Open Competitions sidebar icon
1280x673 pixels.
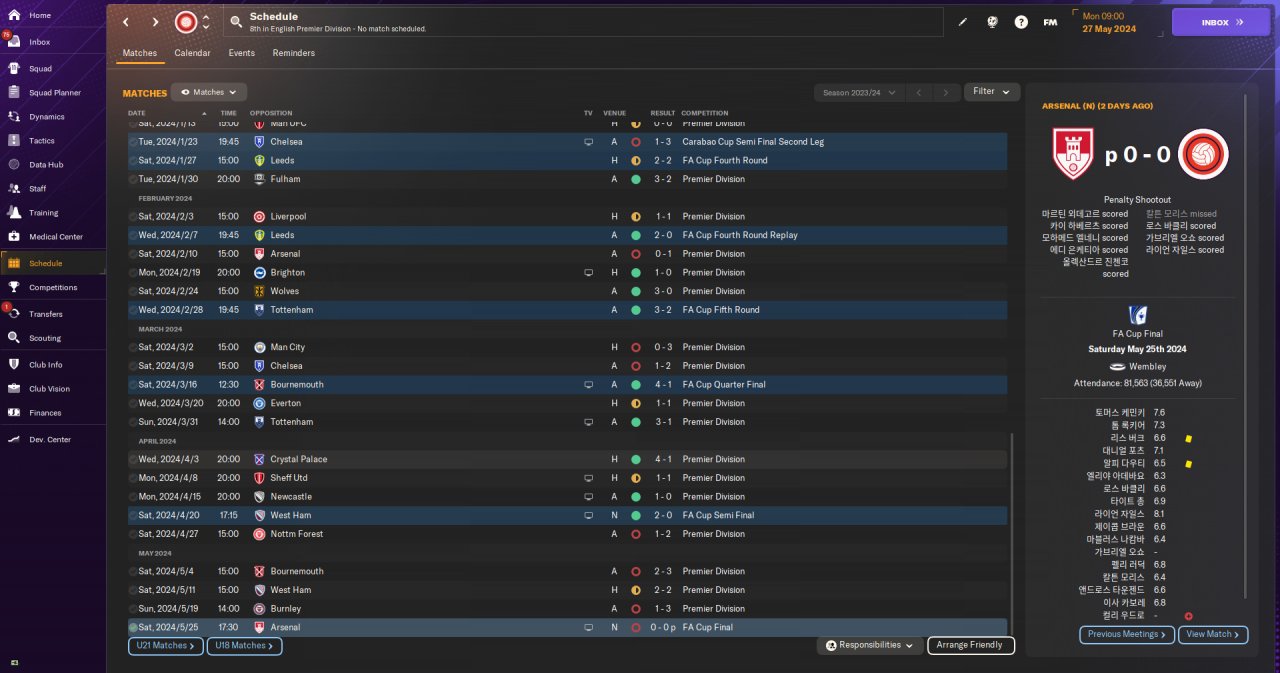pyautogui.click(x=14, y=288)
